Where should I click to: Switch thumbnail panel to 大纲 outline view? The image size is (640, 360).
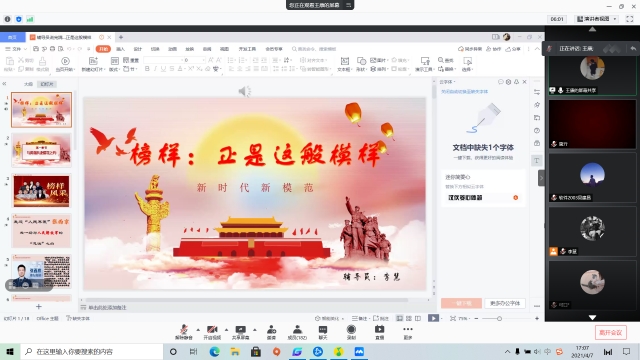(x=28, y=84)
